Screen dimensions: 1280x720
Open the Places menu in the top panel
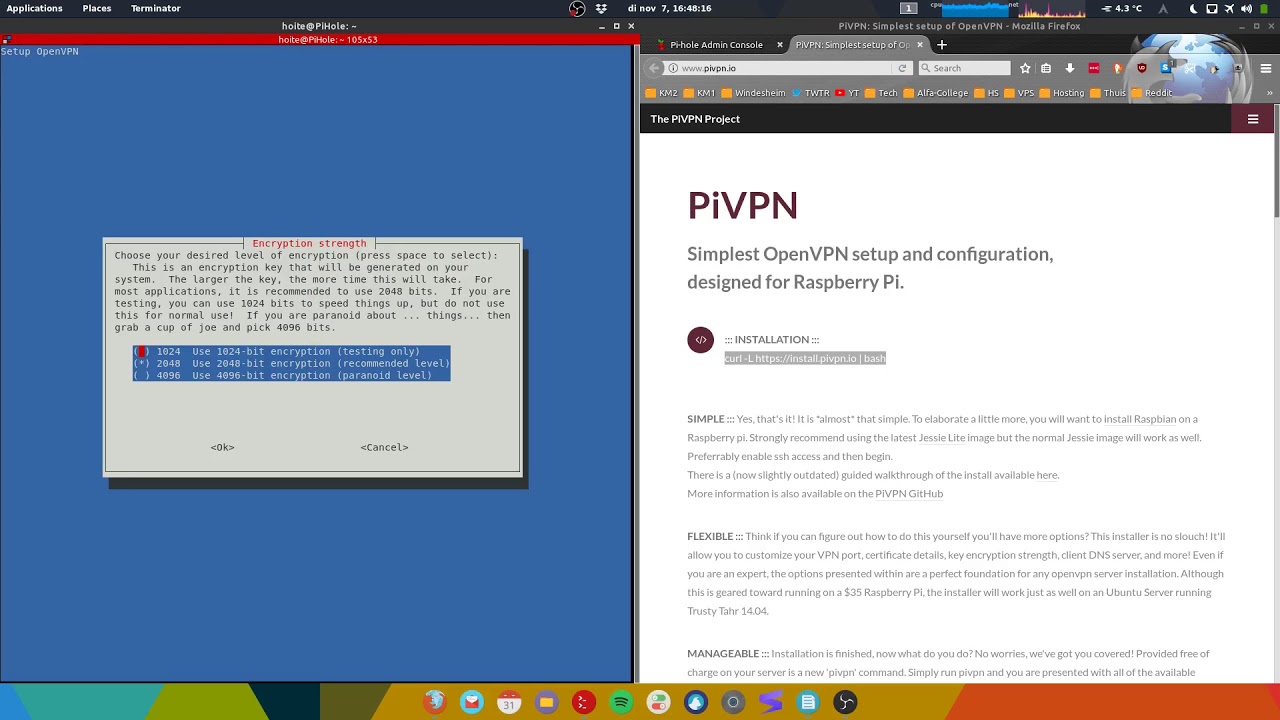[97, 8]
